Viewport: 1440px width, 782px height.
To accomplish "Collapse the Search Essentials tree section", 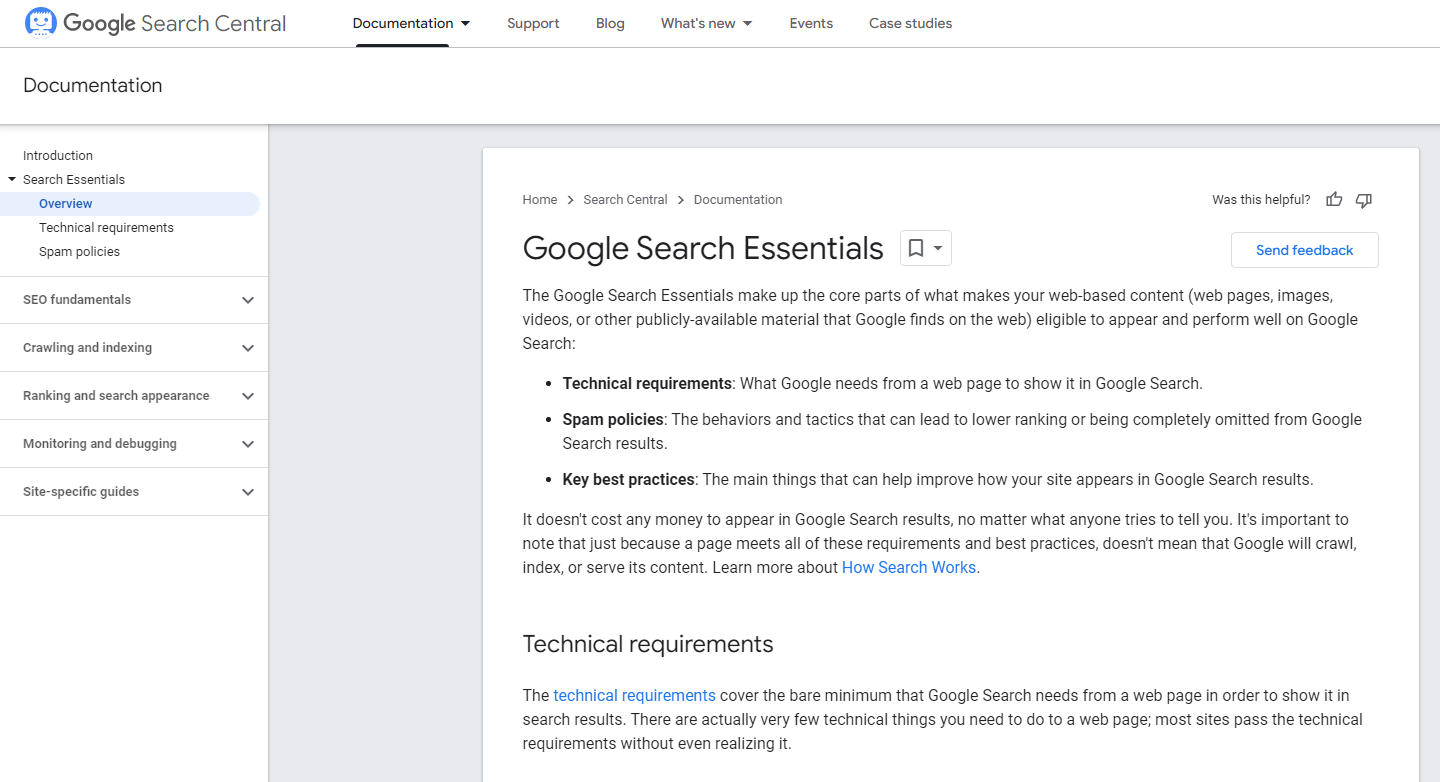I will coord(12,180).
